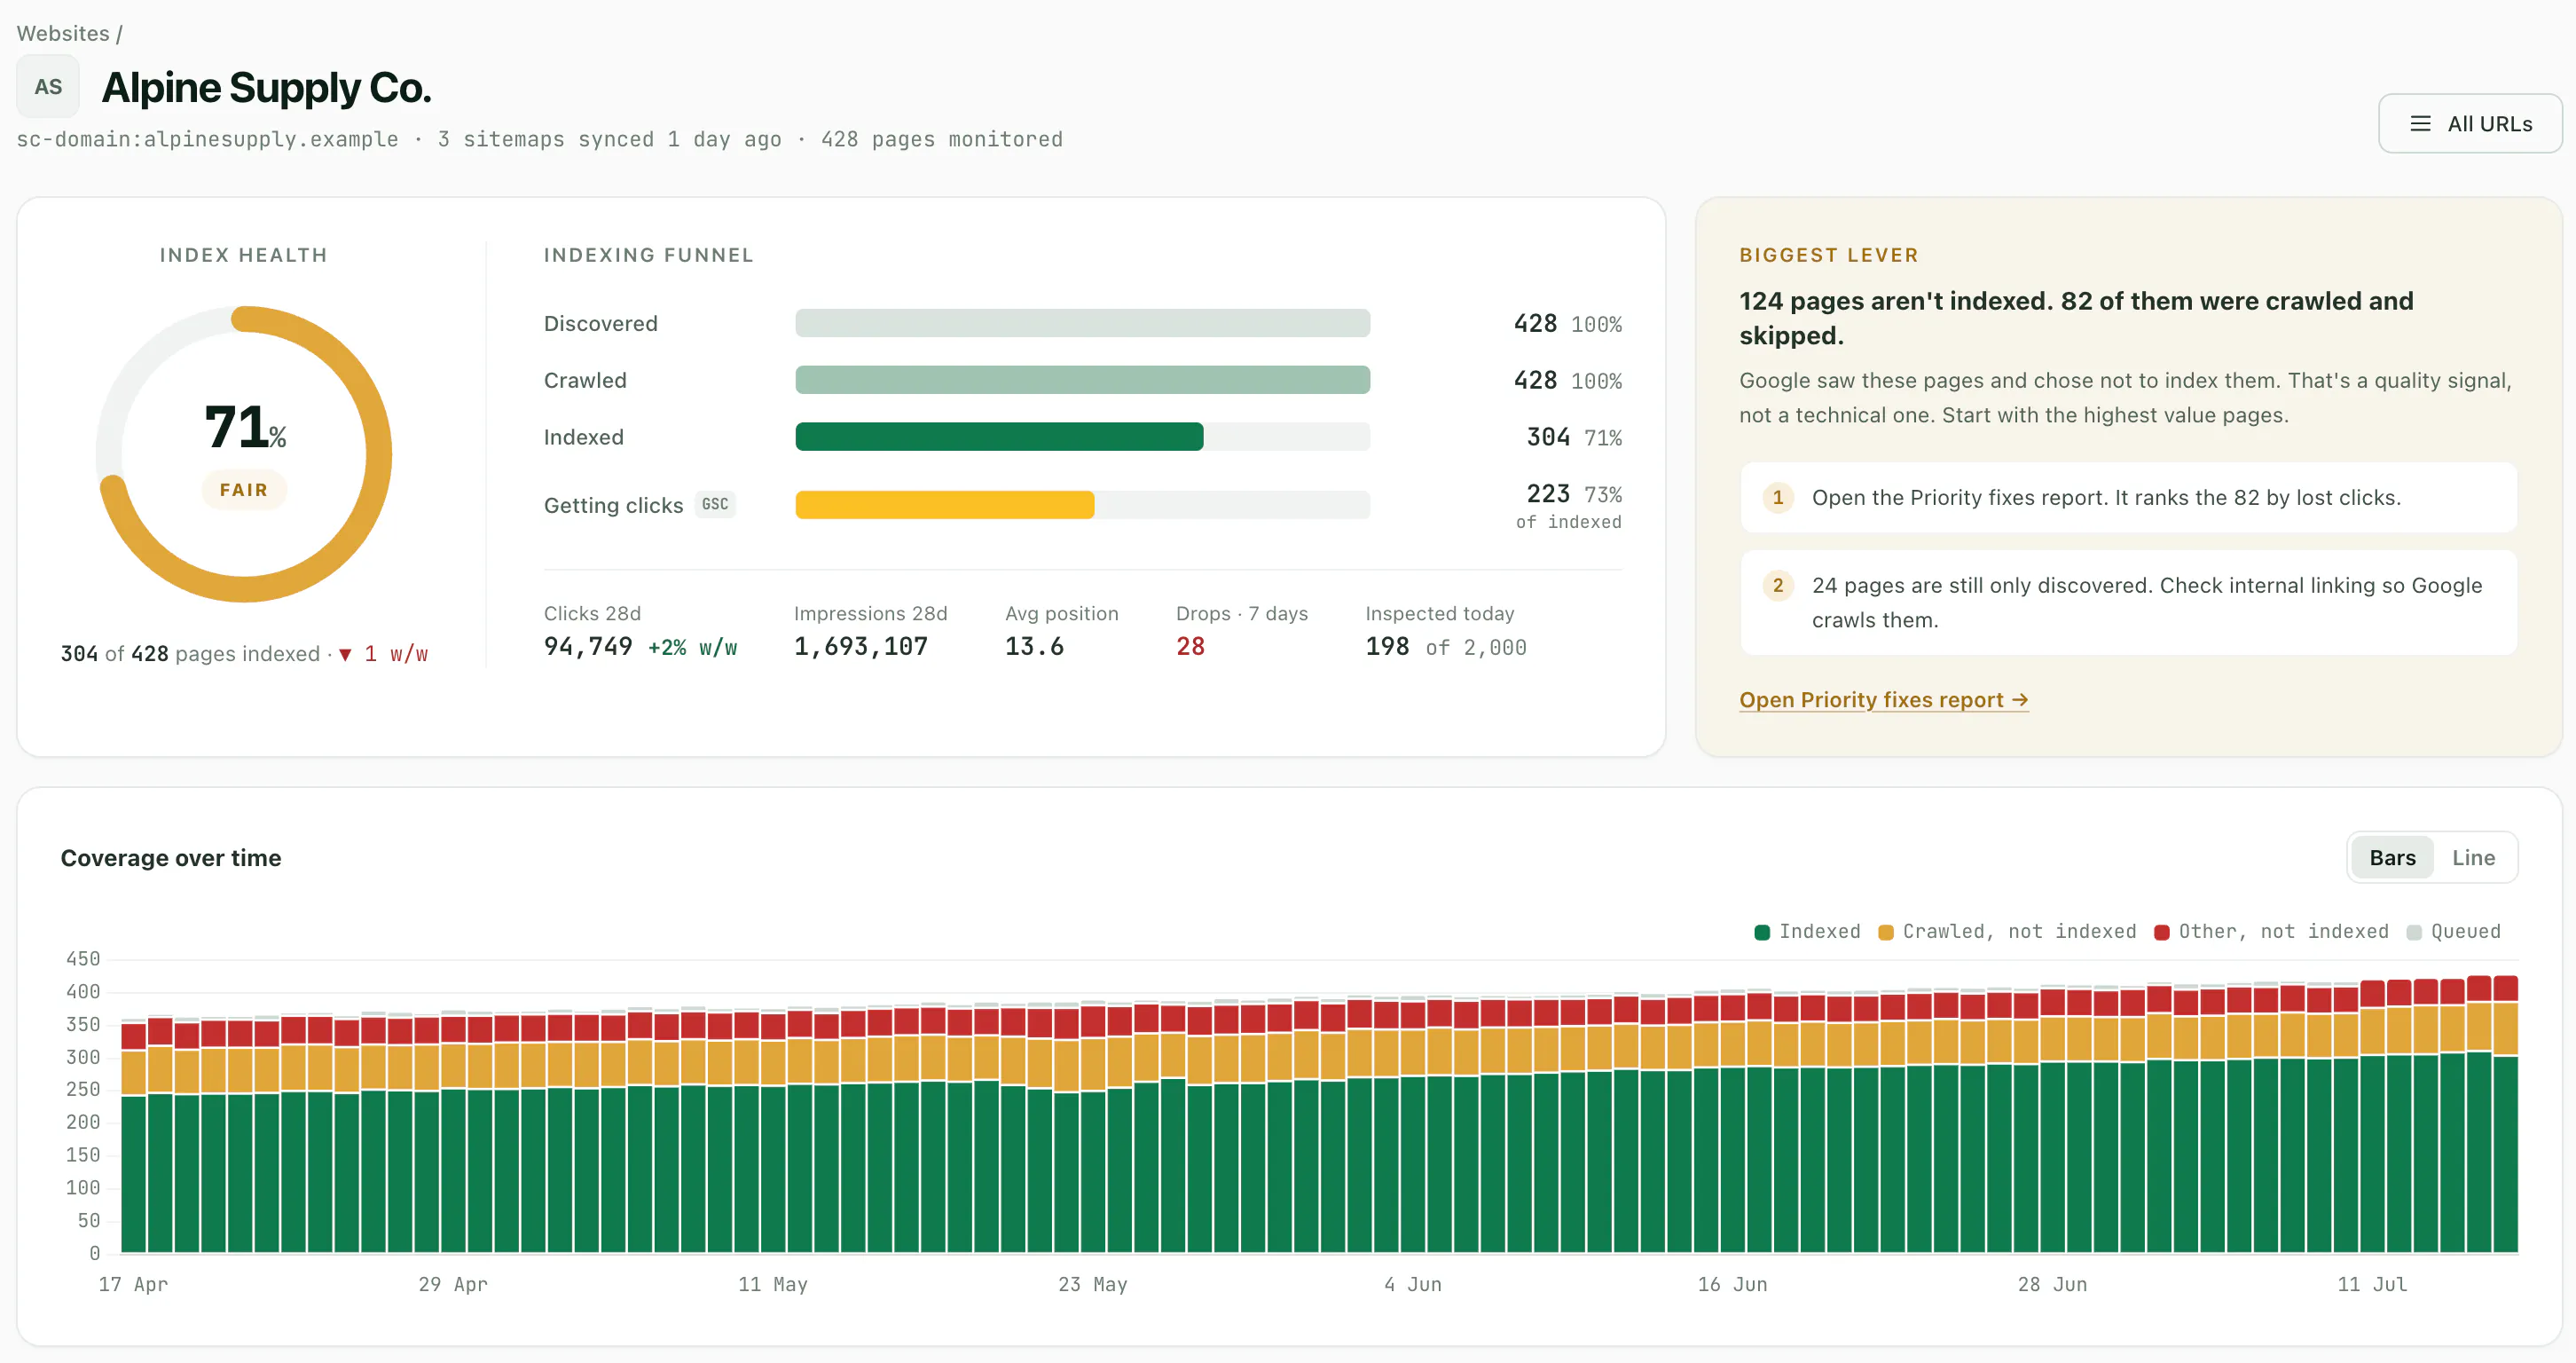Click the 11 Jul axis date
The width and height of the screenshot is (2576, 1363).
pos(2372,1284)
